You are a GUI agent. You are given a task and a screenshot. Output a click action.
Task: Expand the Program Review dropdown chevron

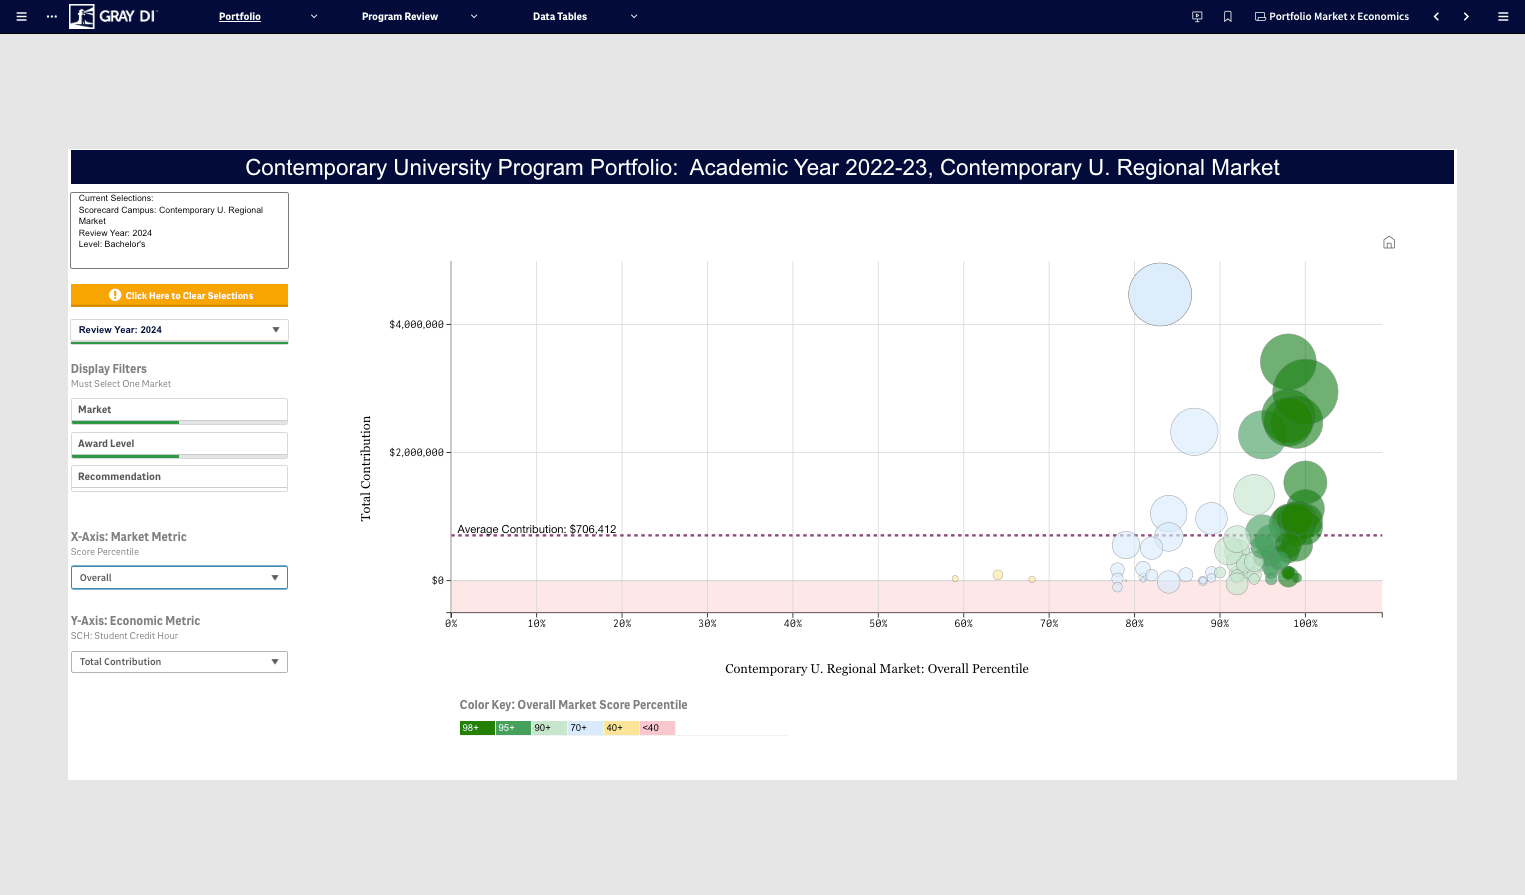click(474, 17)
